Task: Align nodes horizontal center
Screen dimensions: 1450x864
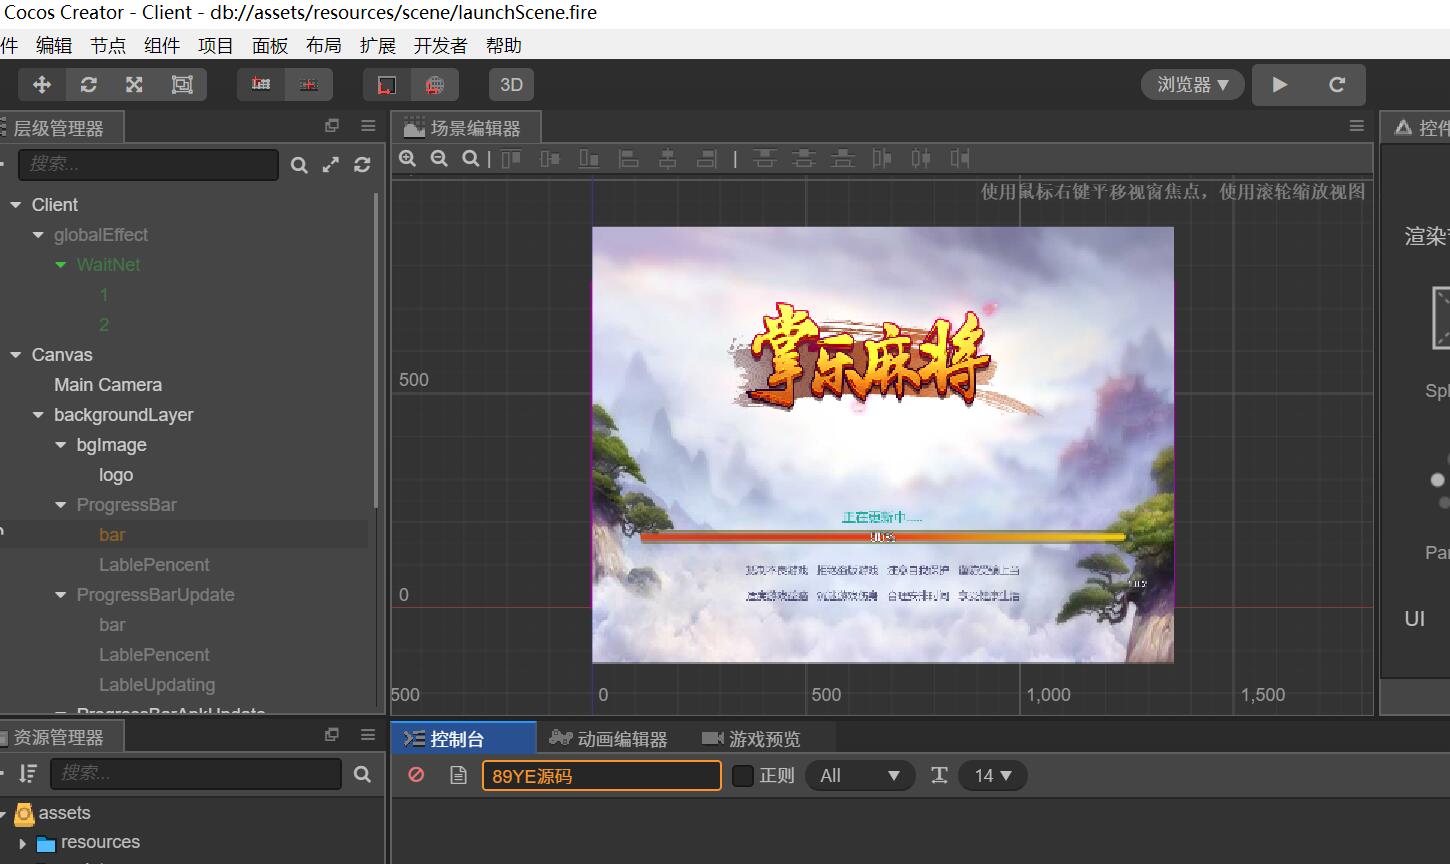Action: click(x=667, y=158)
